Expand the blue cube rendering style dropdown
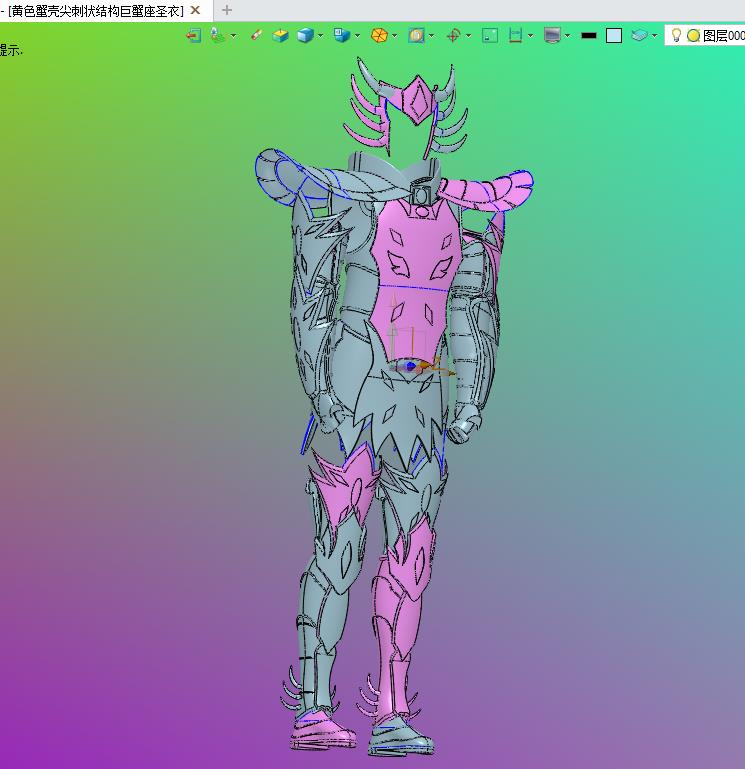Screen dimensions: 745x769 (x=321, y=36)
